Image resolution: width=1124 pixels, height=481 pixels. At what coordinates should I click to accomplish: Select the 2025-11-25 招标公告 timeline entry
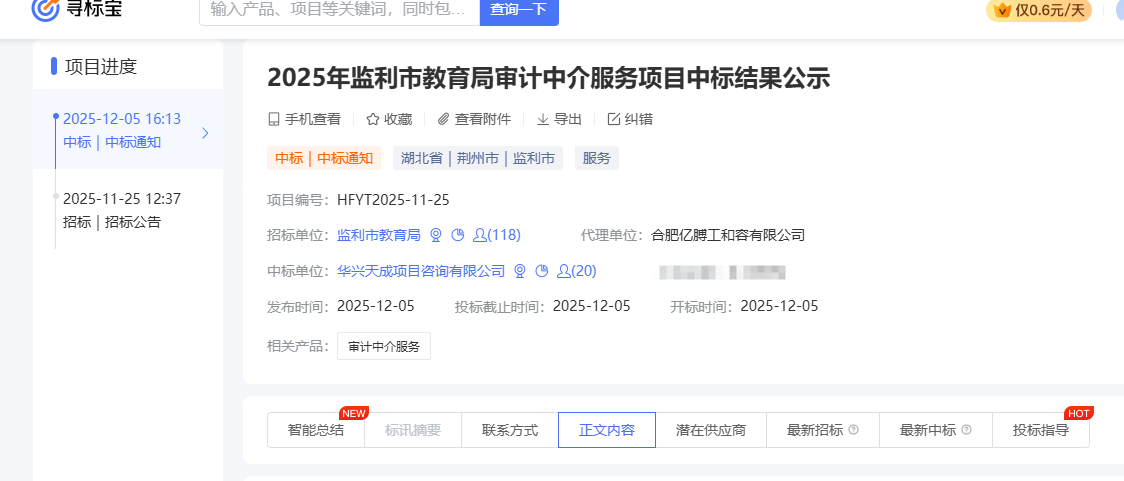pyautogui.click(x=122, y=210)
